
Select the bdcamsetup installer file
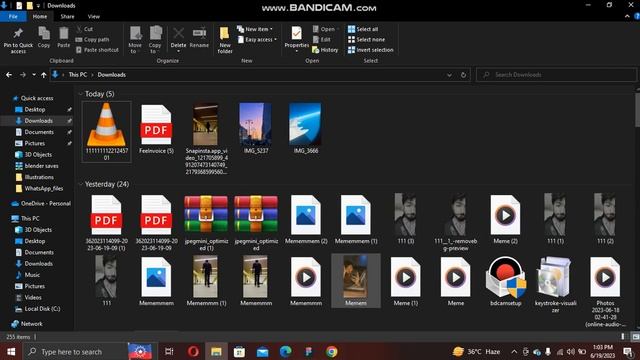click(x=505, y=282)
